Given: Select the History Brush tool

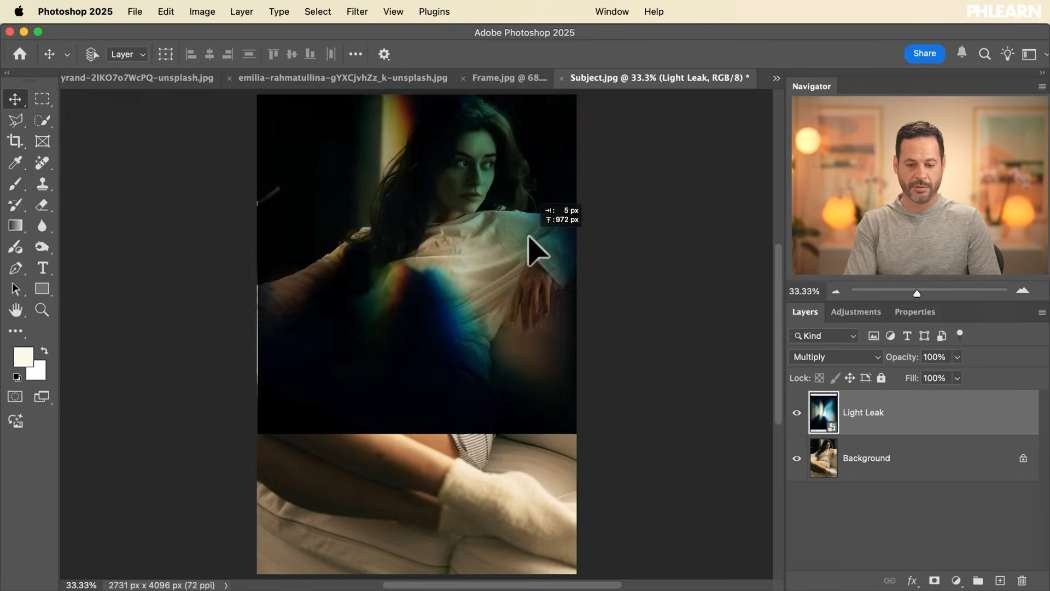Looking at the screenshot, I should [x=15, y=205].
